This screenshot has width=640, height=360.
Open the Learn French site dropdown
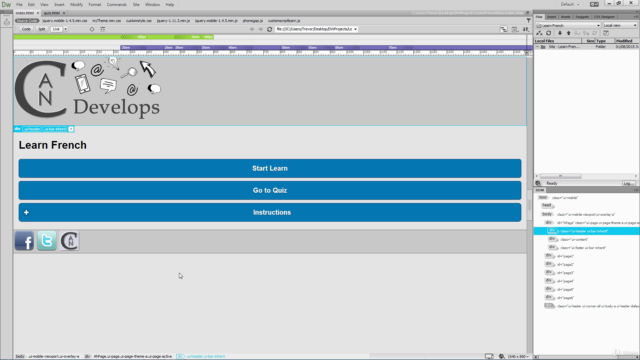pyautogui.click(x=568, y=25)
